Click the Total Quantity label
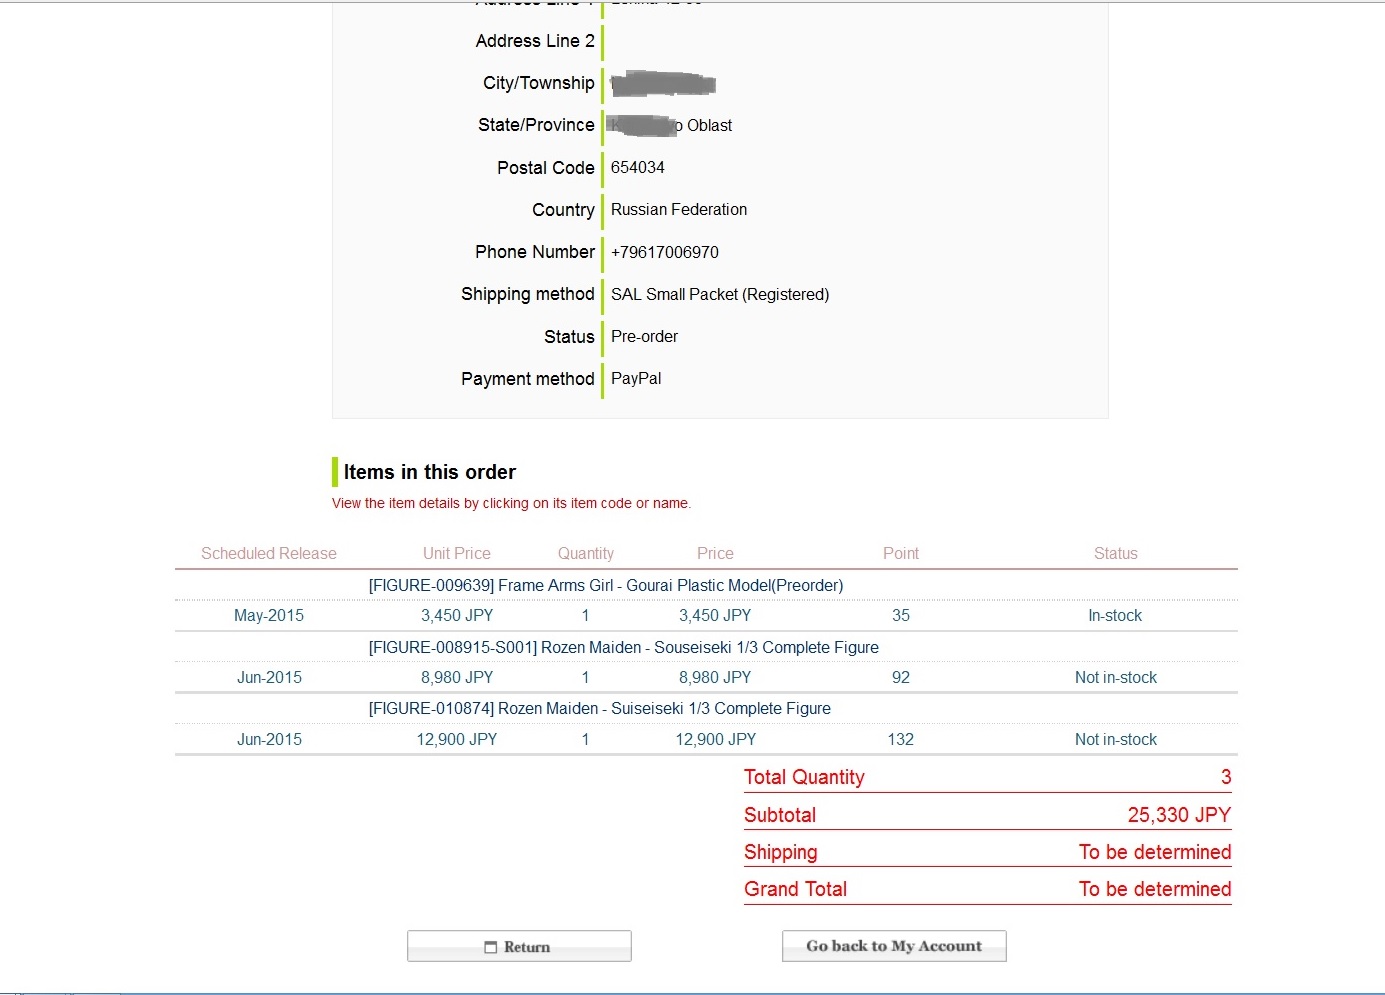Image resolution: width=1385 pixels, height=995 pixels. (x=804, y=777)
